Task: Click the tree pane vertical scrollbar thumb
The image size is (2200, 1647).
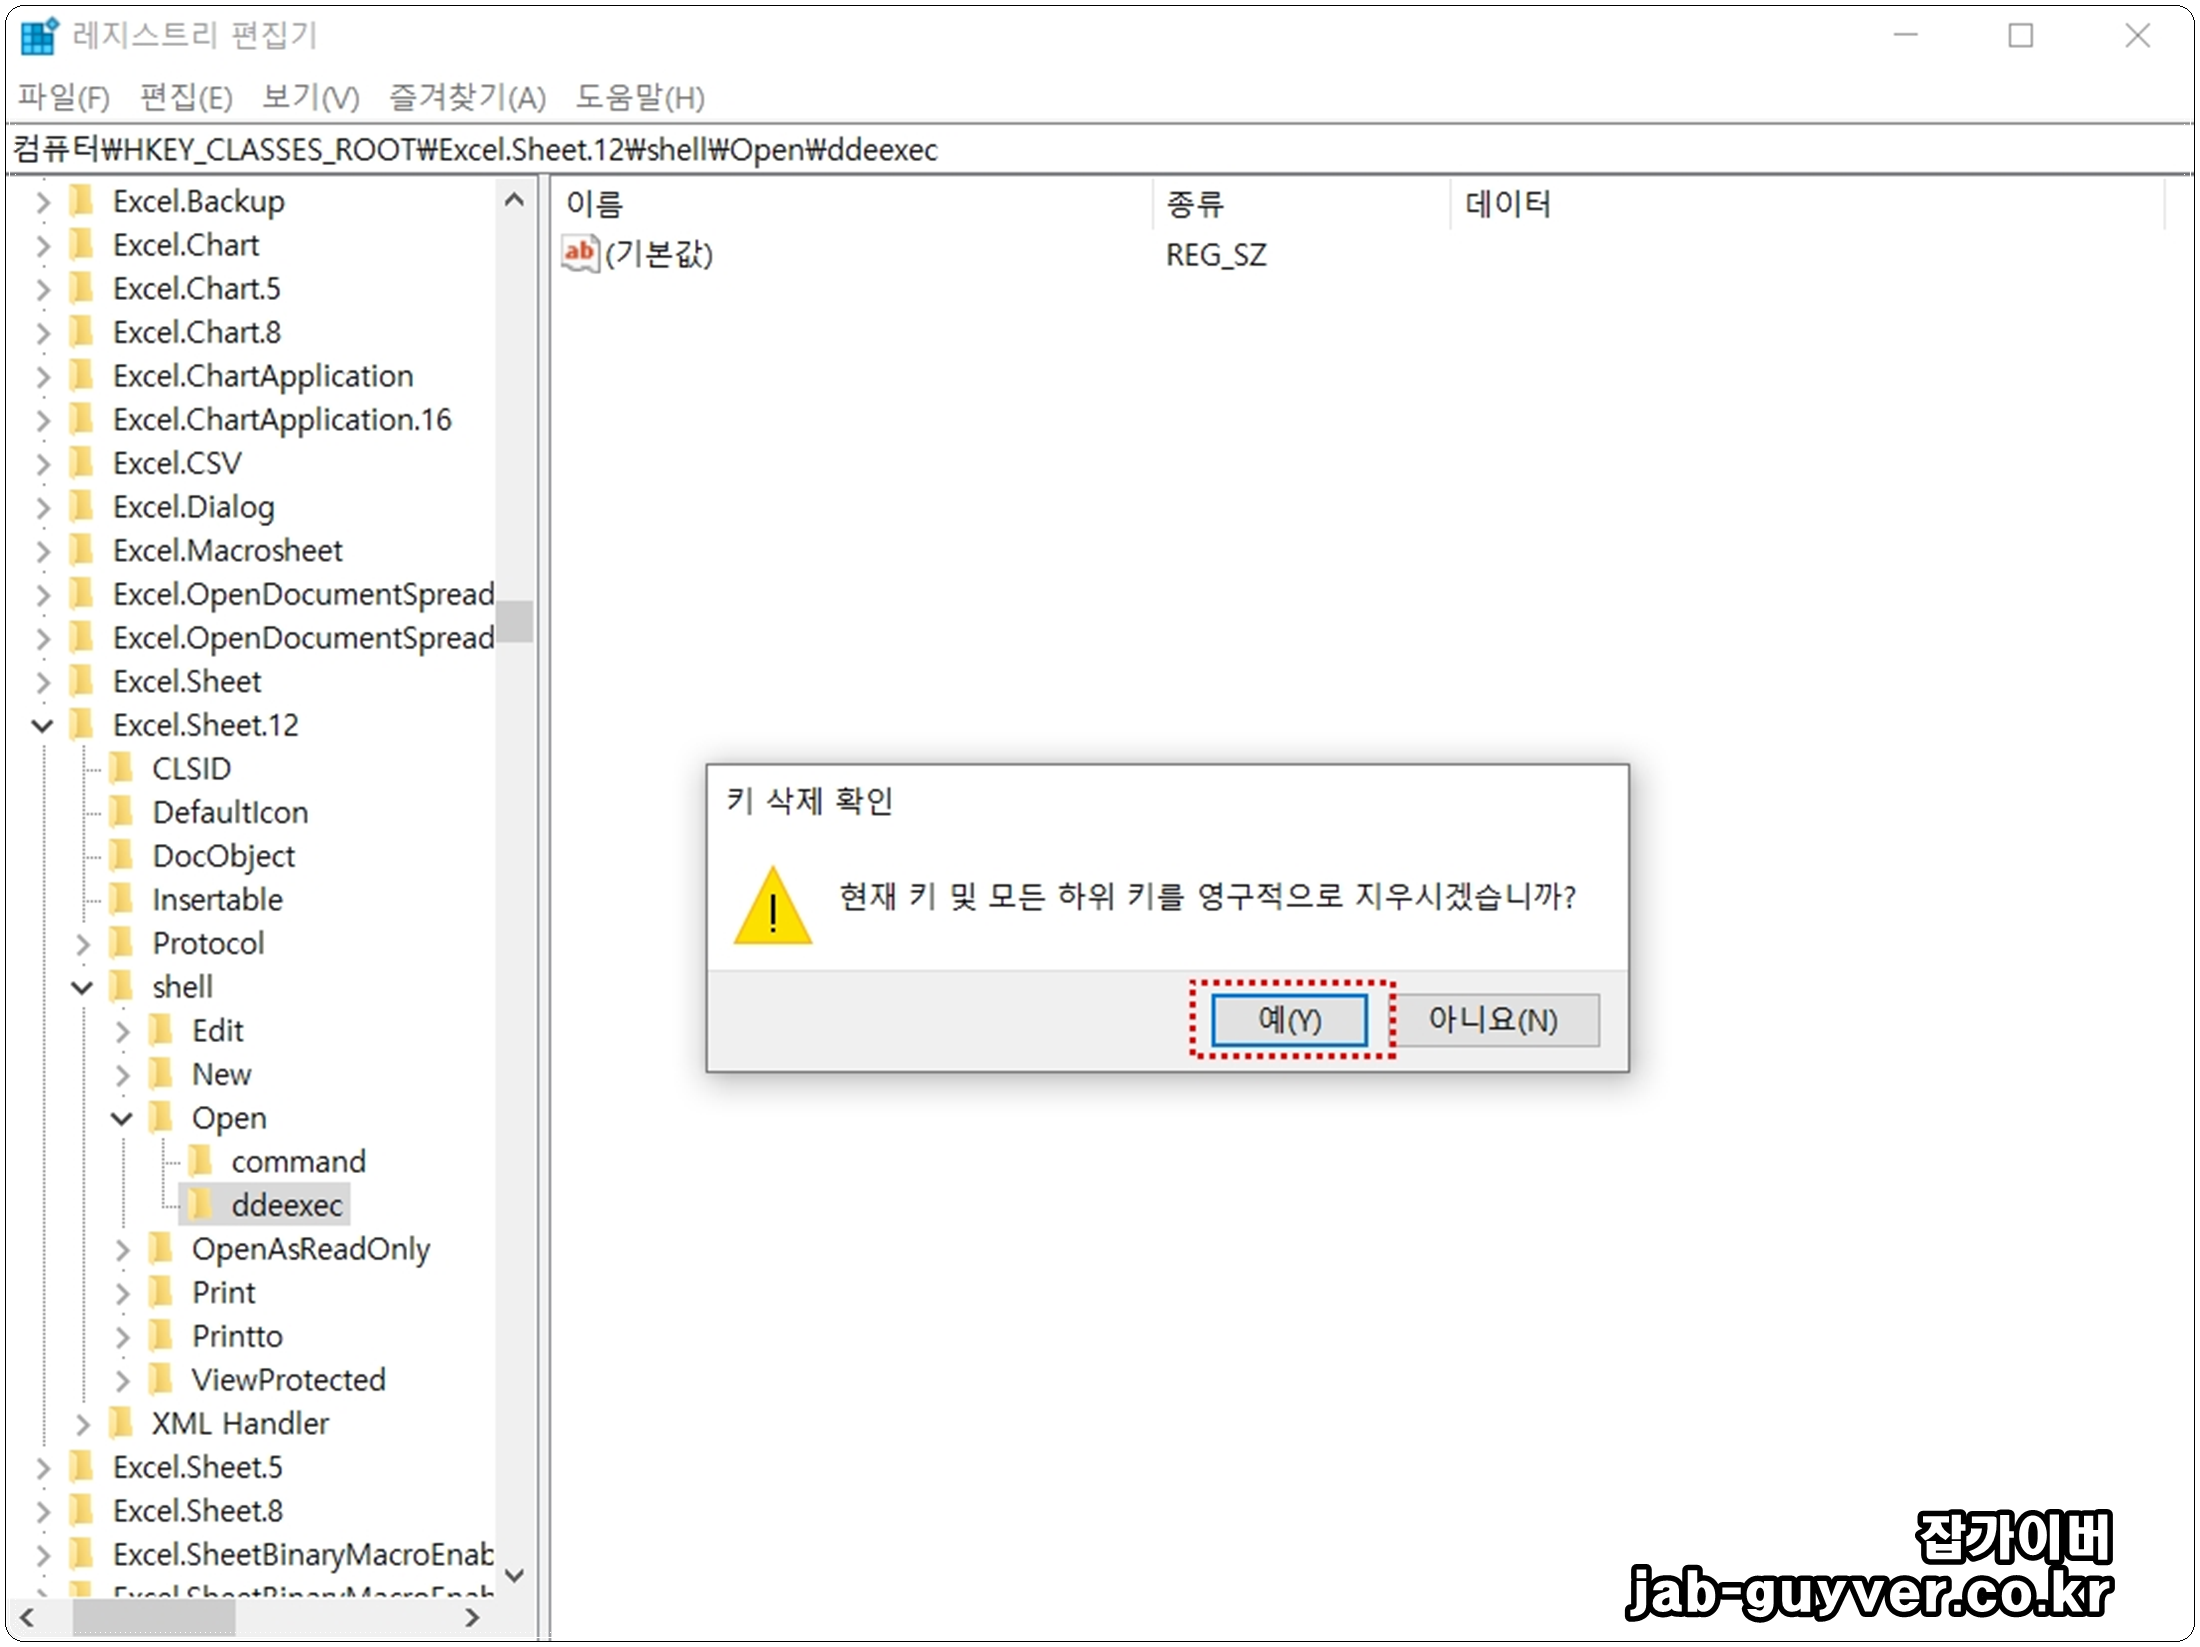Action: tap(516, 621)
